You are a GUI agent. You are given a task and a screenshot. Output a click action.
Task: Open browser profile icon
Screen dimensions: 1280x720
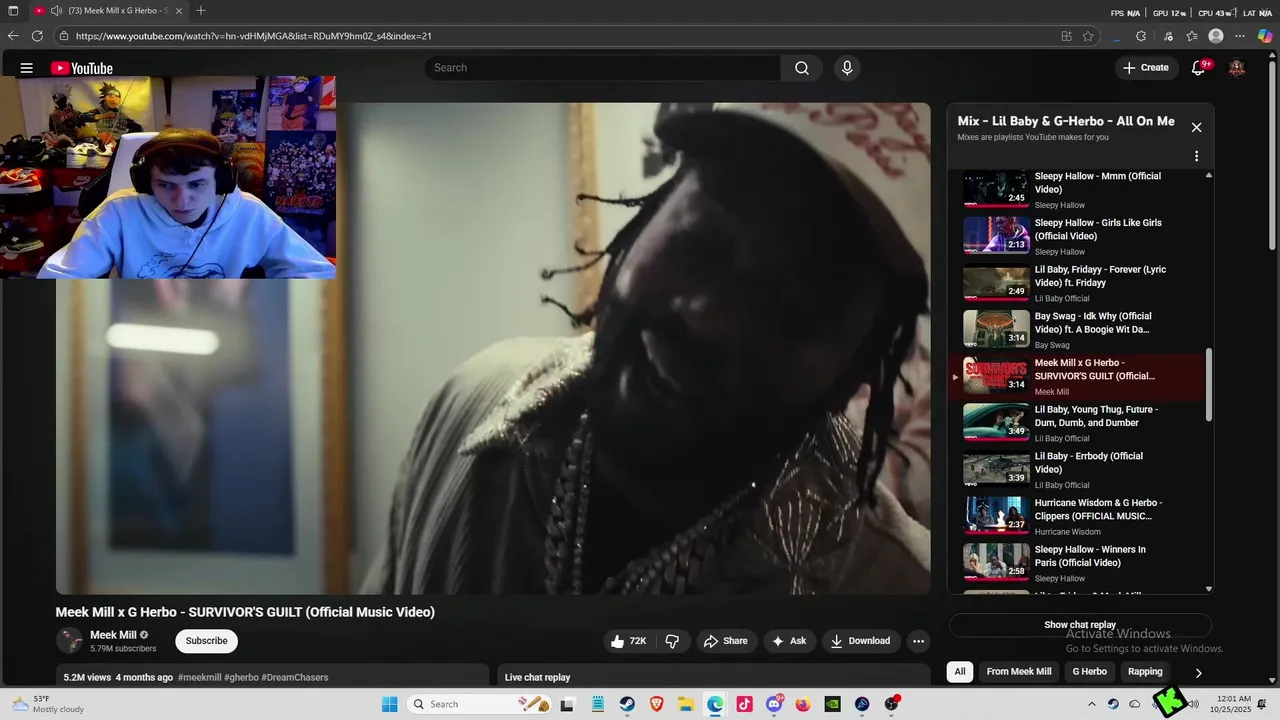coord(1216,36)
